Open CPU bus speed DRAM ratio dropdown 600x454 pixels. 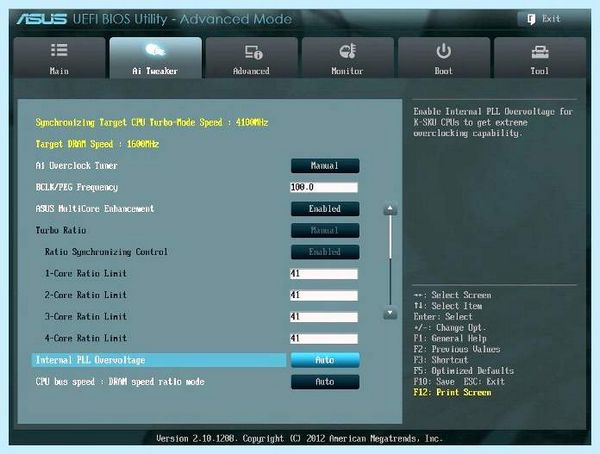325,382
